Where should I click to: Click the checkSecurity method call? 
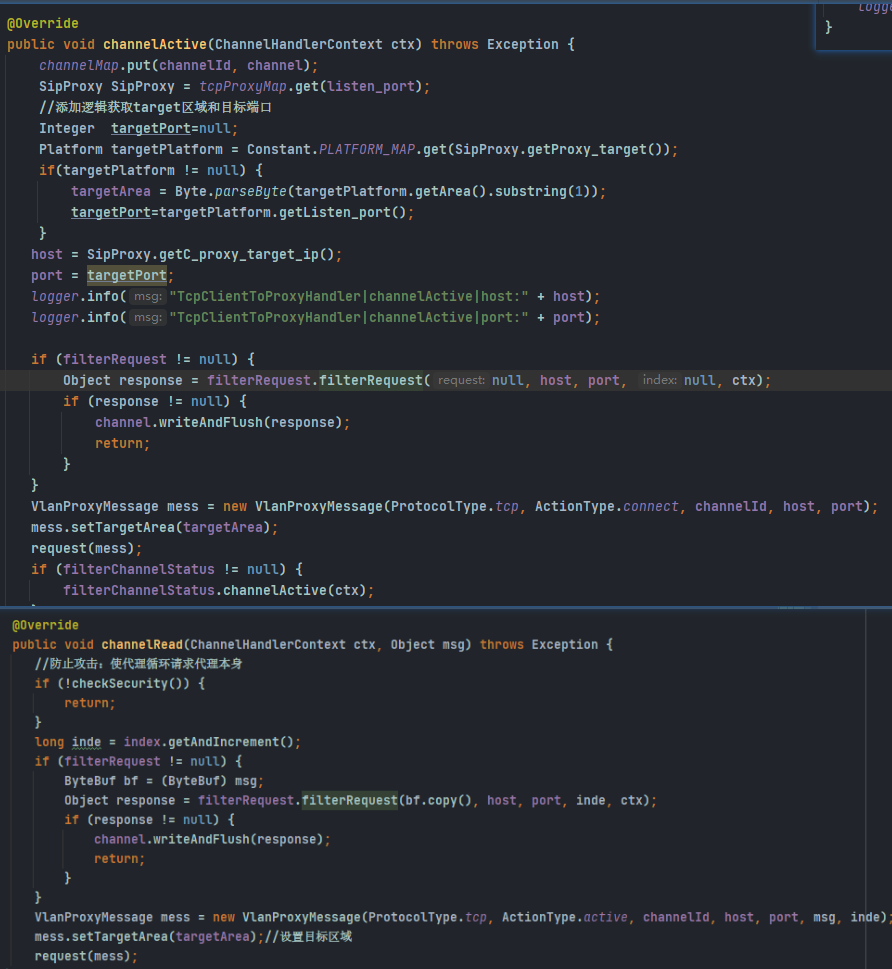pos(125,683)
